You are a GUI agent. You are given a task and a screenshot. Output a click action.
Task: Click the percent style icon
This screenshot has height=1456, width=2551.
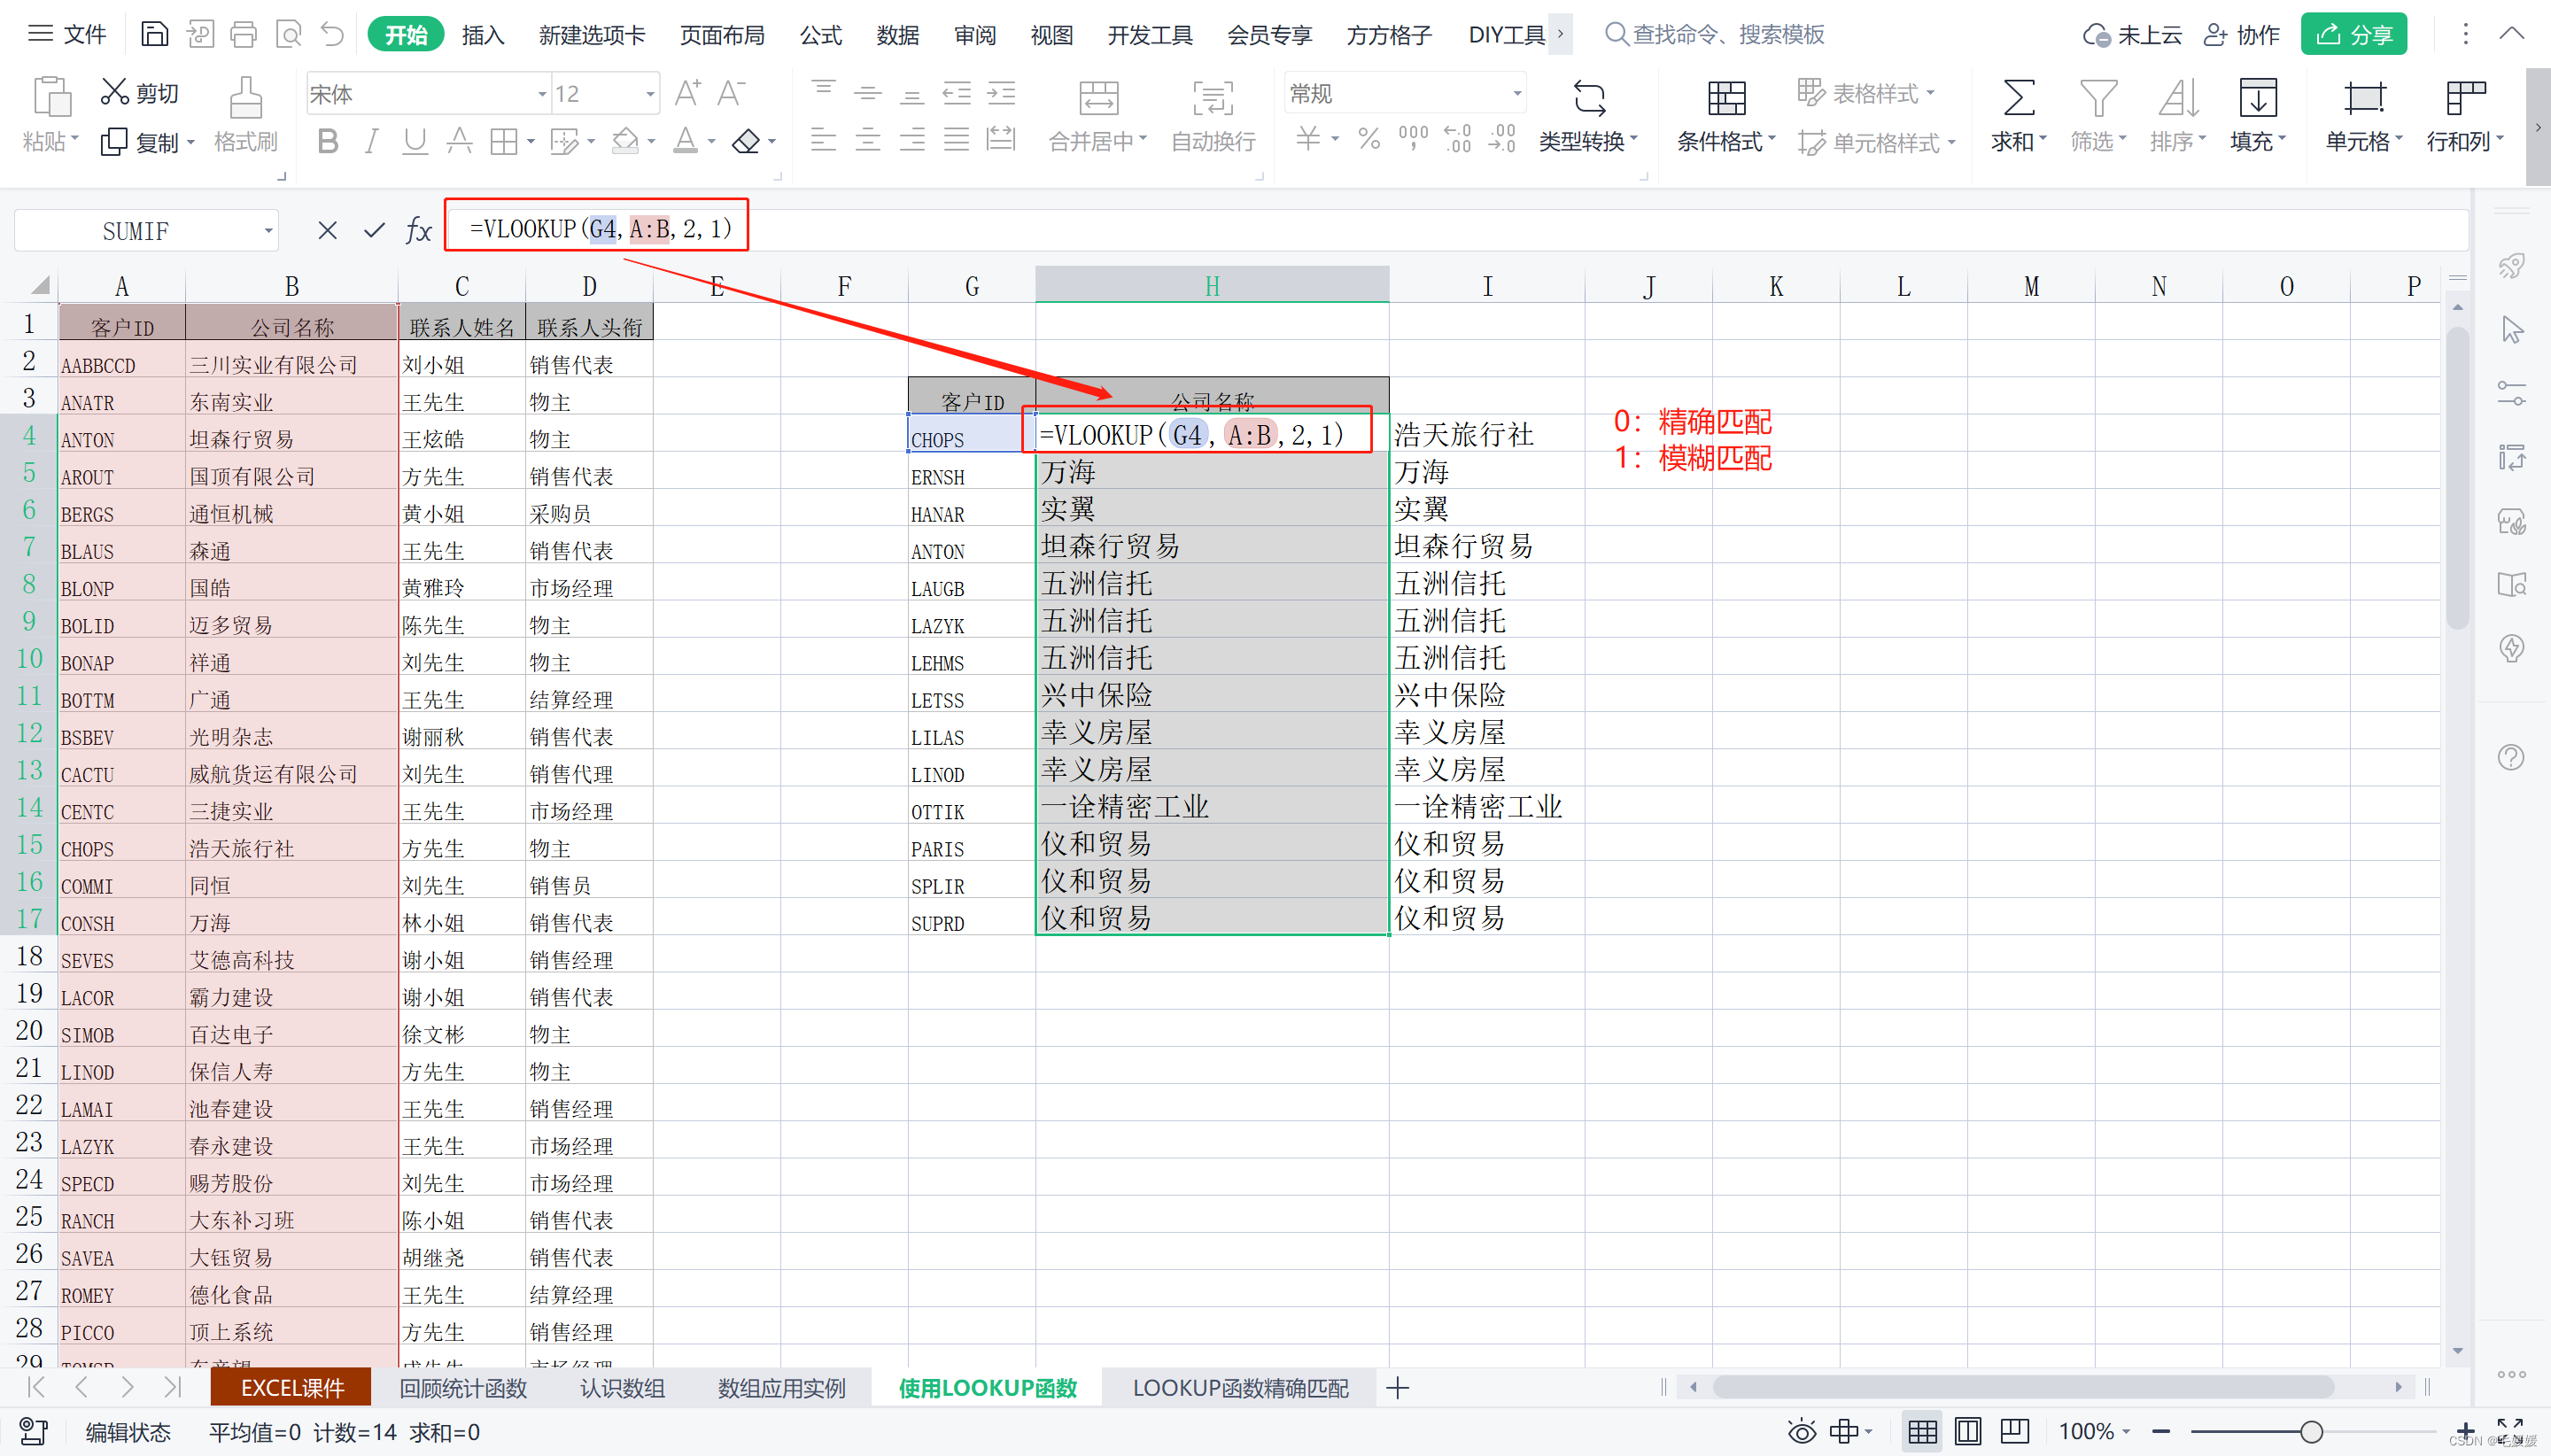[1369, 139]
